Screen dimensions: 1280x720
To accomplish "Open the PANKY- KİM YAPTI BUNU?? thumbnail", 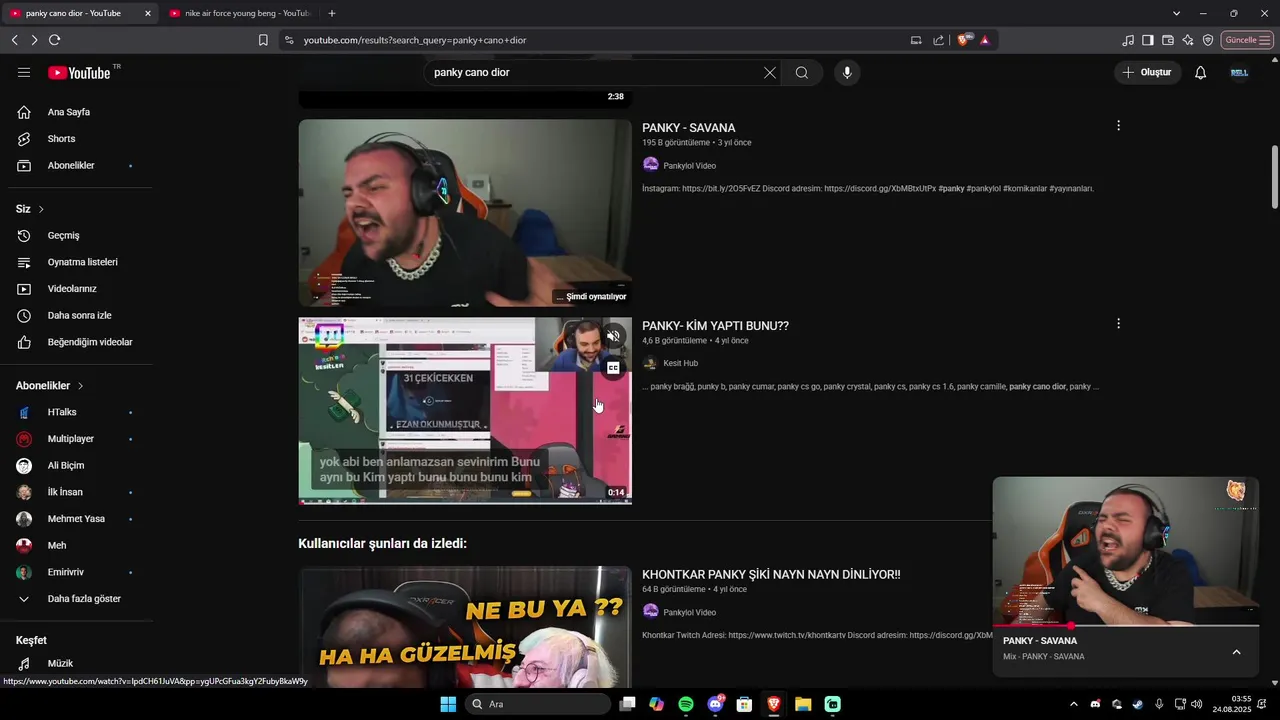I will click(x=465, y=411).
